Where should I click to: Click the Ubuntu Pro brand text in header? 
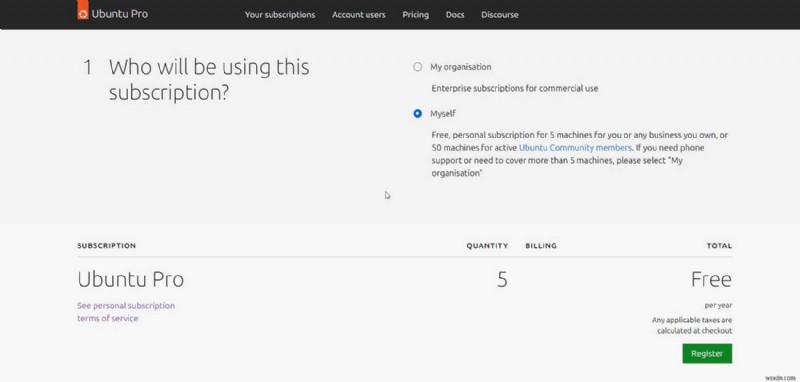119,14
